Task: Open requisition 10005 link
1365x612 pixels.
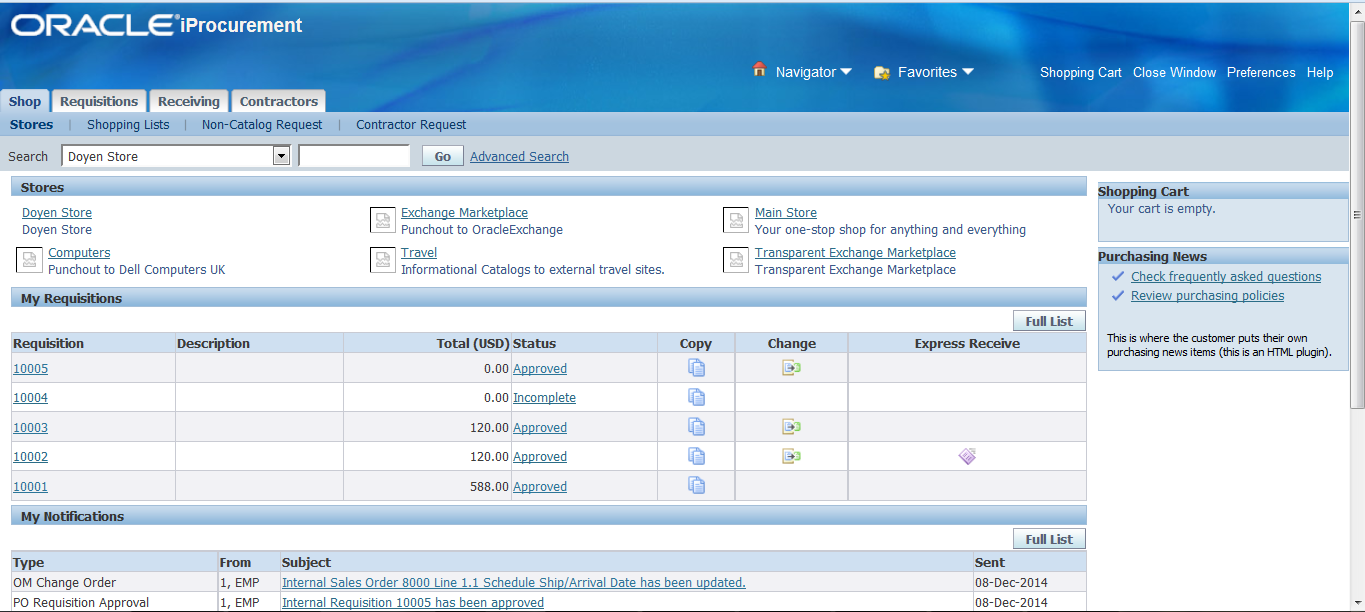Action: [30, 368]
